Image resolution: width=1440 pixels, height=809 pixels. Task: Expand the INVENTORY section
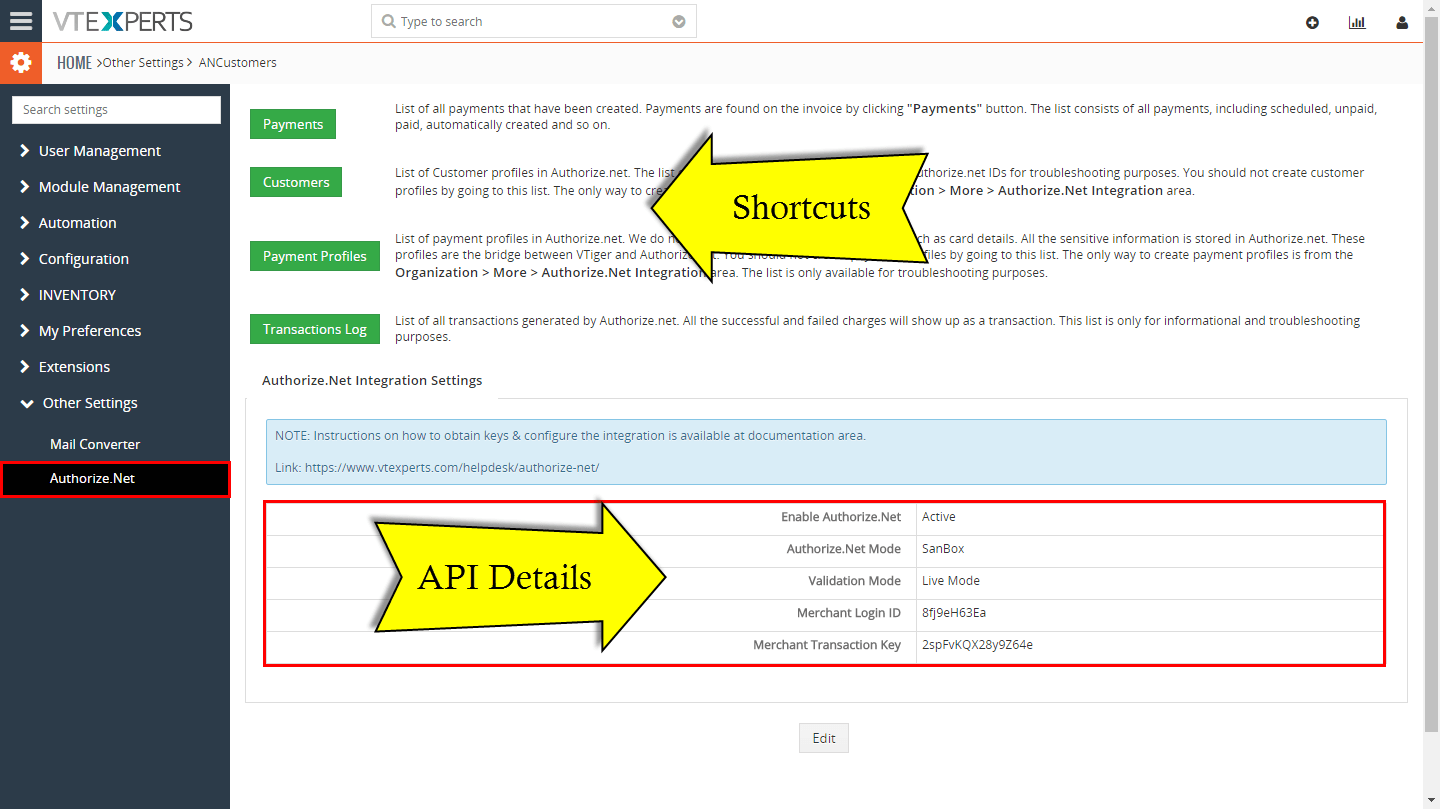(x=79, y=294)
